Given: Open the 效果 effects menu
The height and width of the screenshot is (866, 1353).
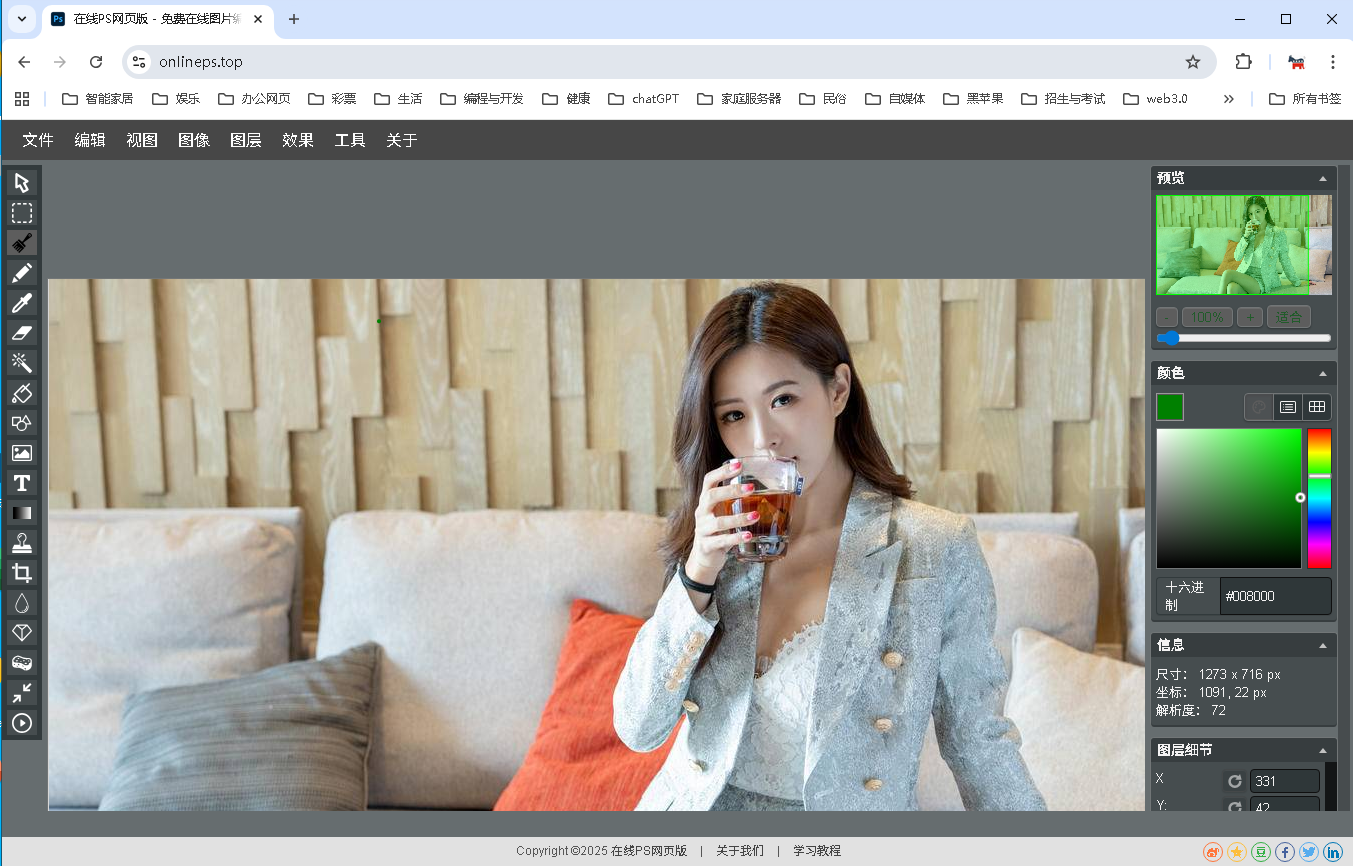Looking at the screenshot, I should click(298, 141).
